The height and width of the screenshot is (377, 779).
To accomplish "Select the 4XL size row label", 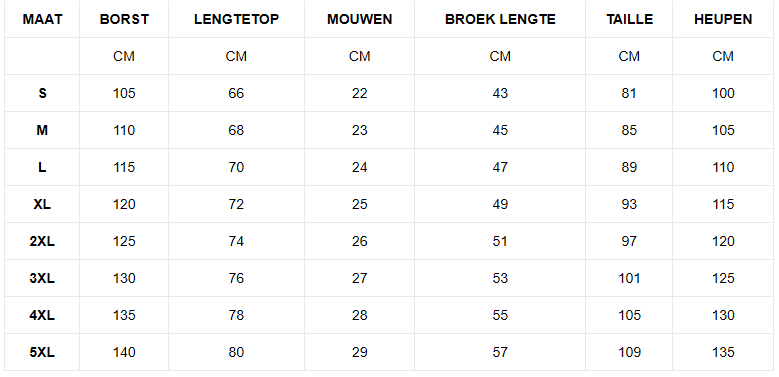I will pyautogui.click(x=42, y=315).
